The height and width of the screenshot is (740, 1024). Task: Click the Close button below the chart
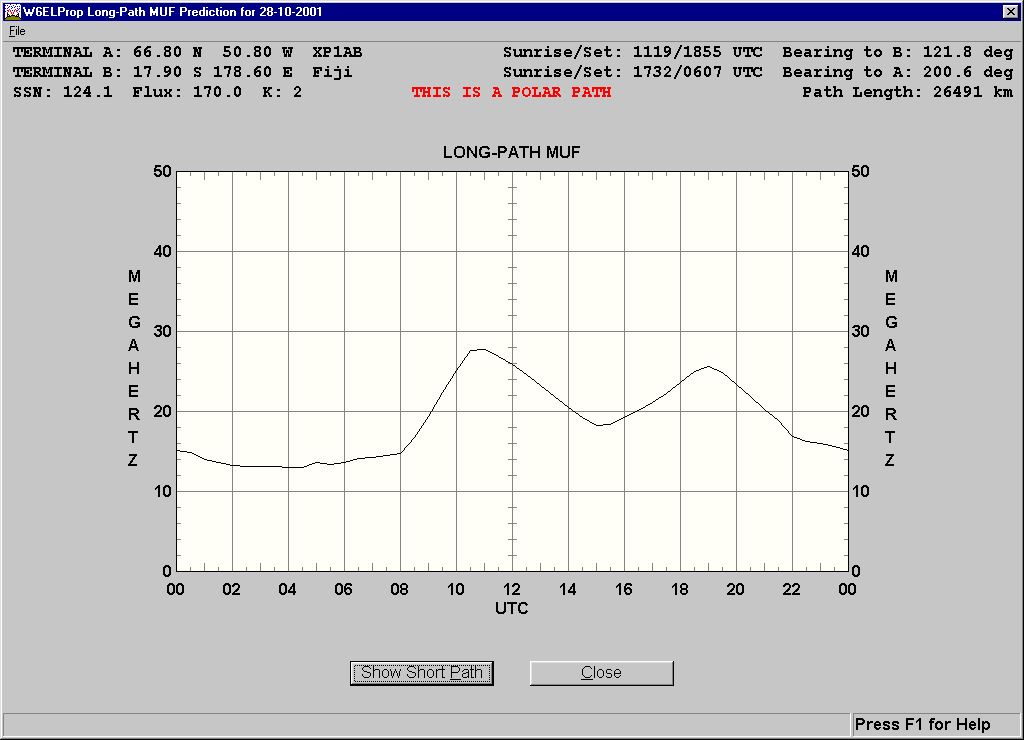pyautogui.click(x=601, y=673)
